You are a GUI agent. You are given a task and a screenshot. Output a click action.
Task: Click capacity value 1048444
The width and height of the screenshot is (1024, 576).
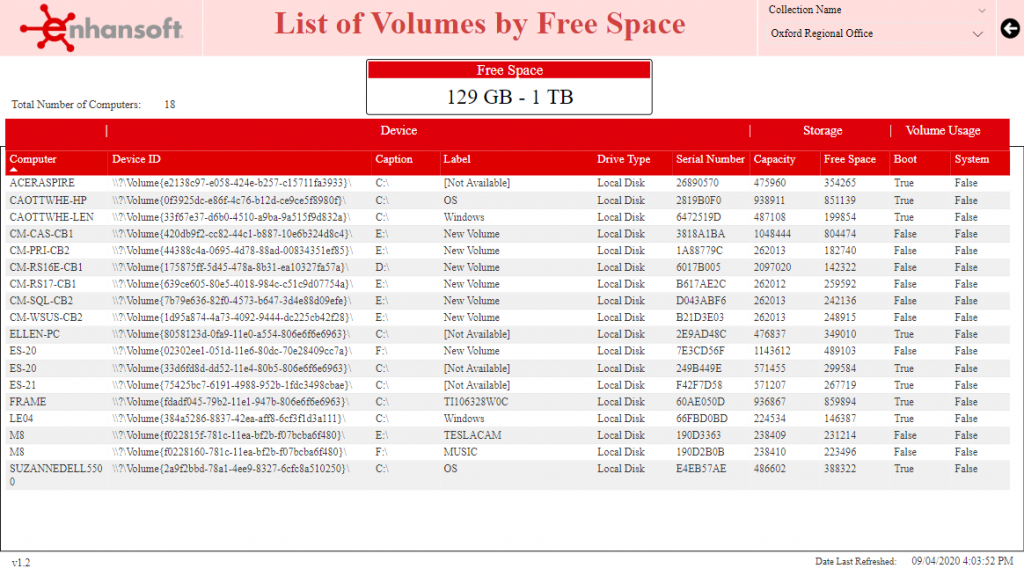coord(772,234)
